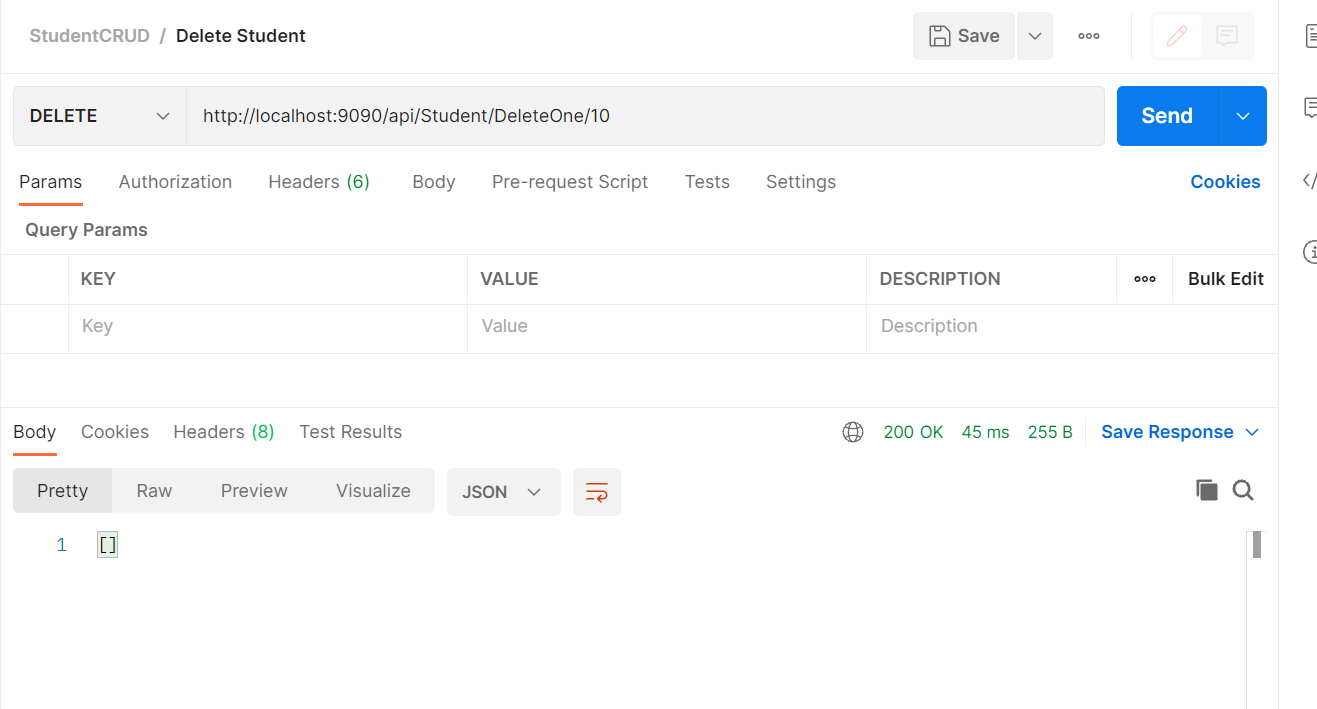Toggle the Pretty response view
1317x709 pixels.
coord(62,490)
